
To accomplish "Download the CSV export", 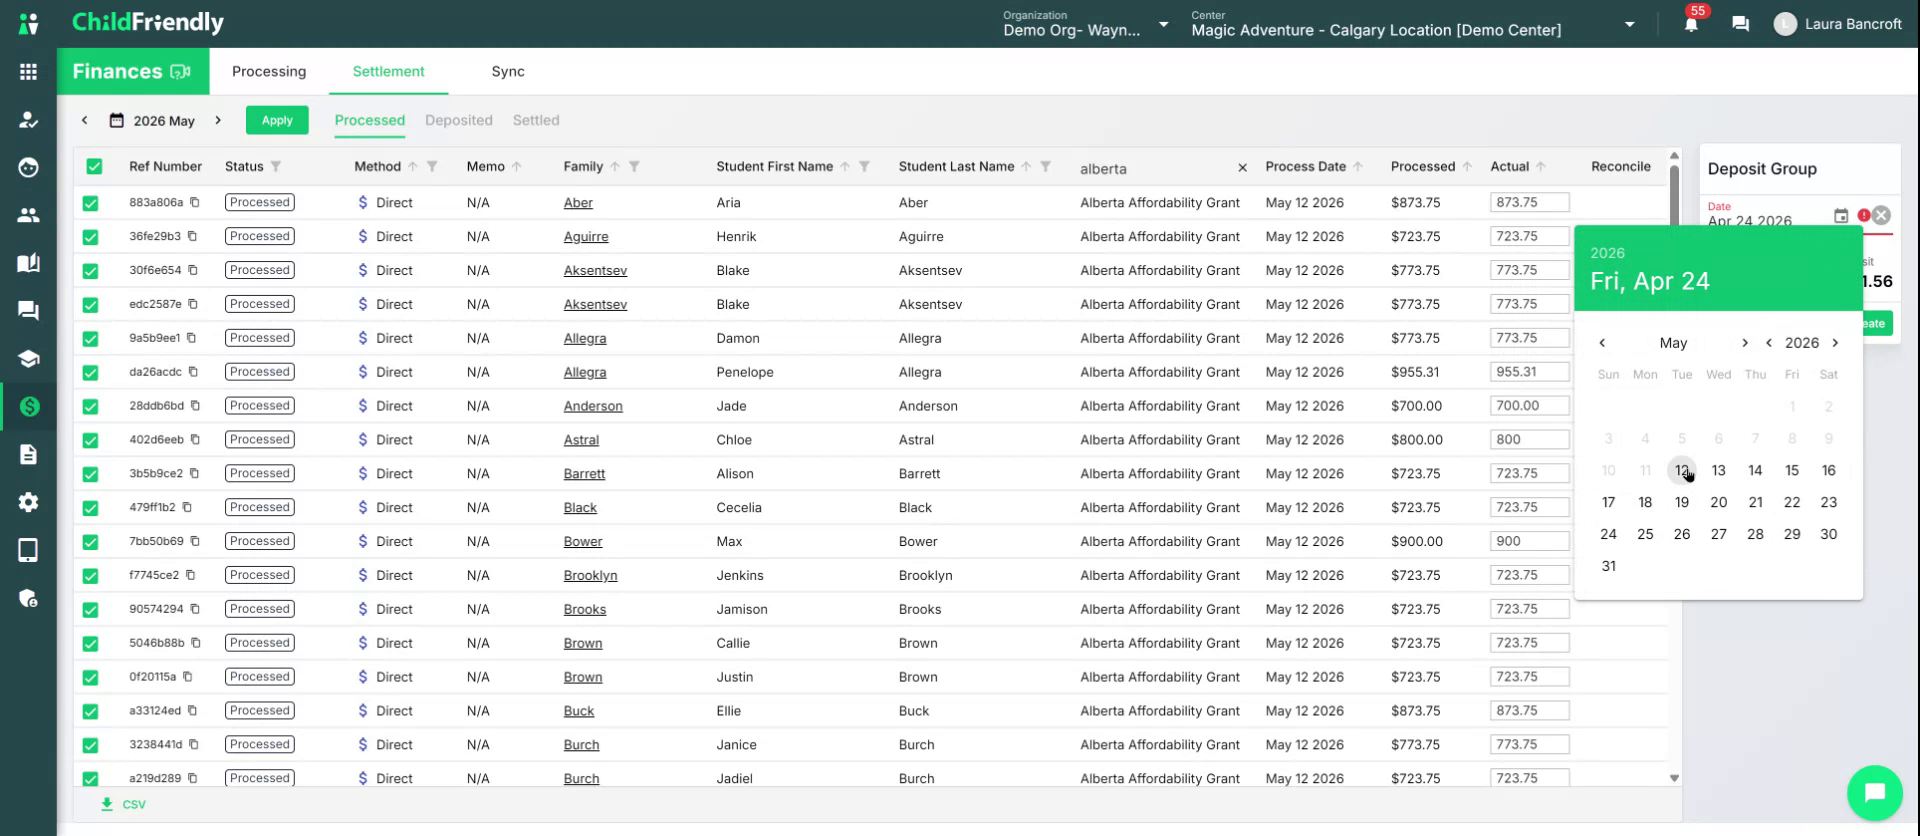I will (x=124, y=804).
